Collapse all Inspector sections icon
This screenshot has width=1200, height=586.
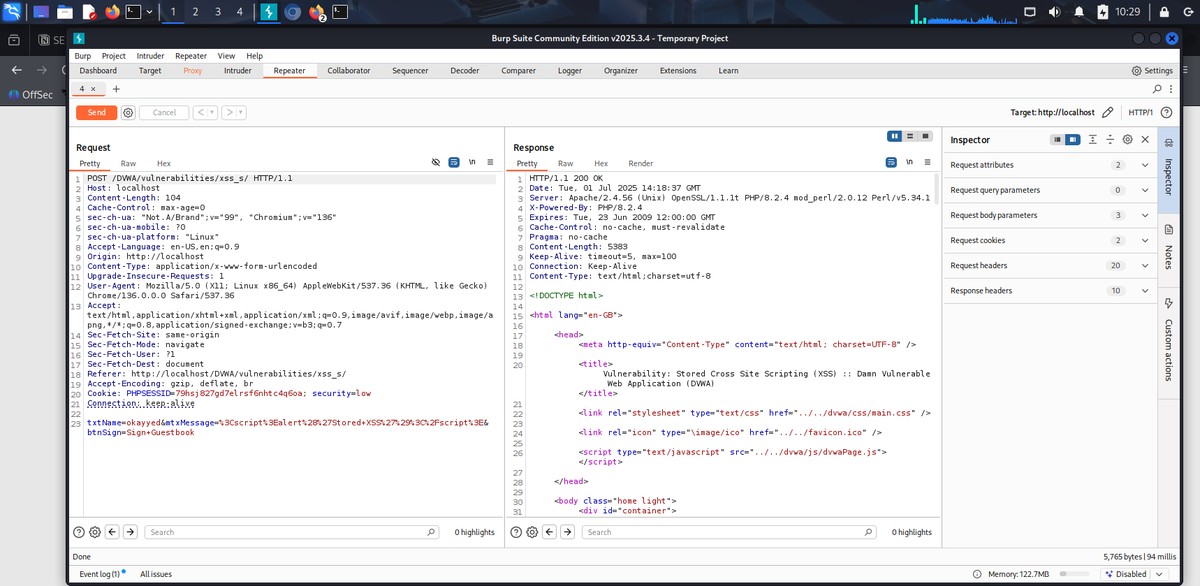coord(1110,140)
